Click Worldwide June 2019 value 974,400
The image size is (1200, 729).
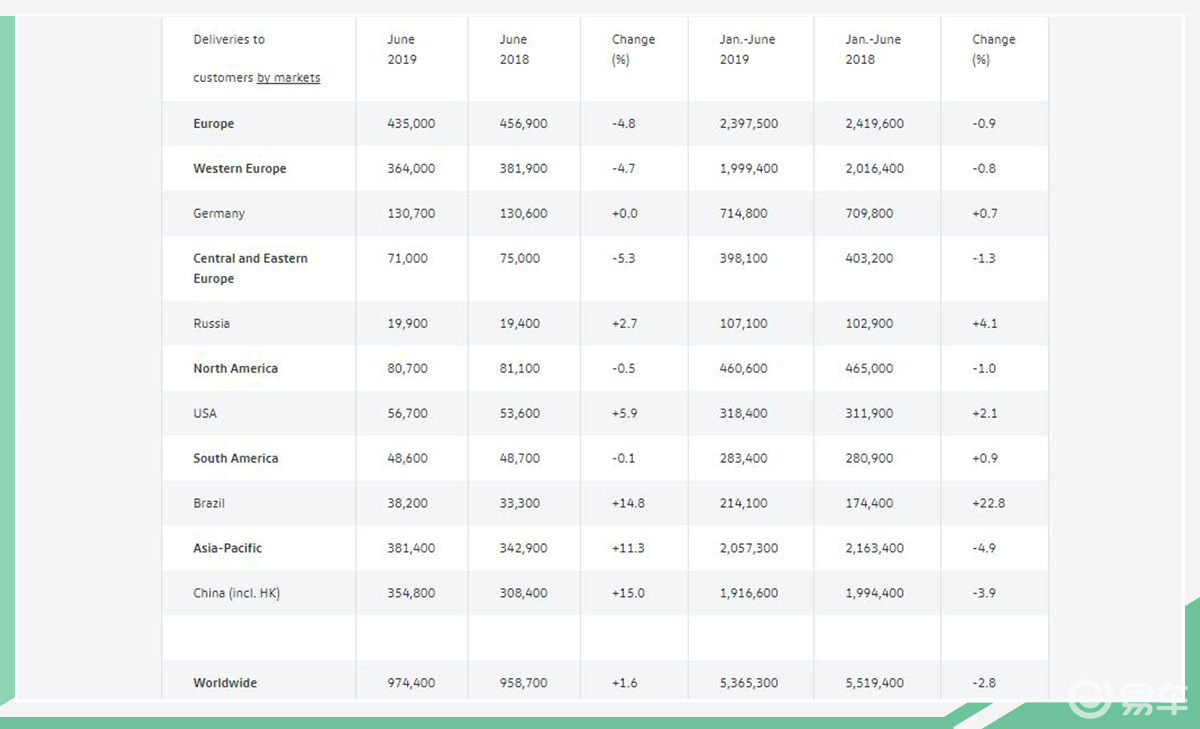click(411, 684)
